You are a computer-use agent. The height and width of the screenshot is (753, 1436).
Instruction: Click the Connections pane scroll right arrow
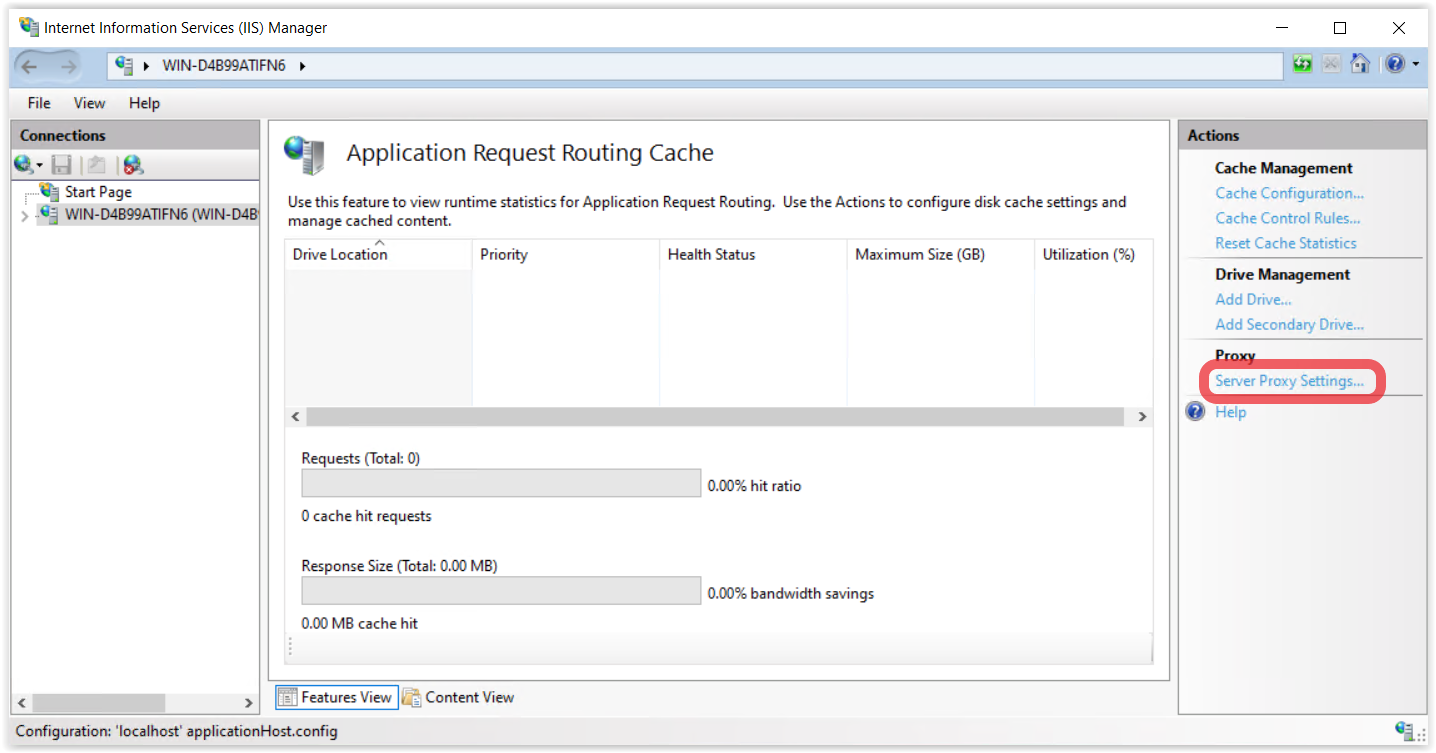pyautogui.click(x=249, y=704)
